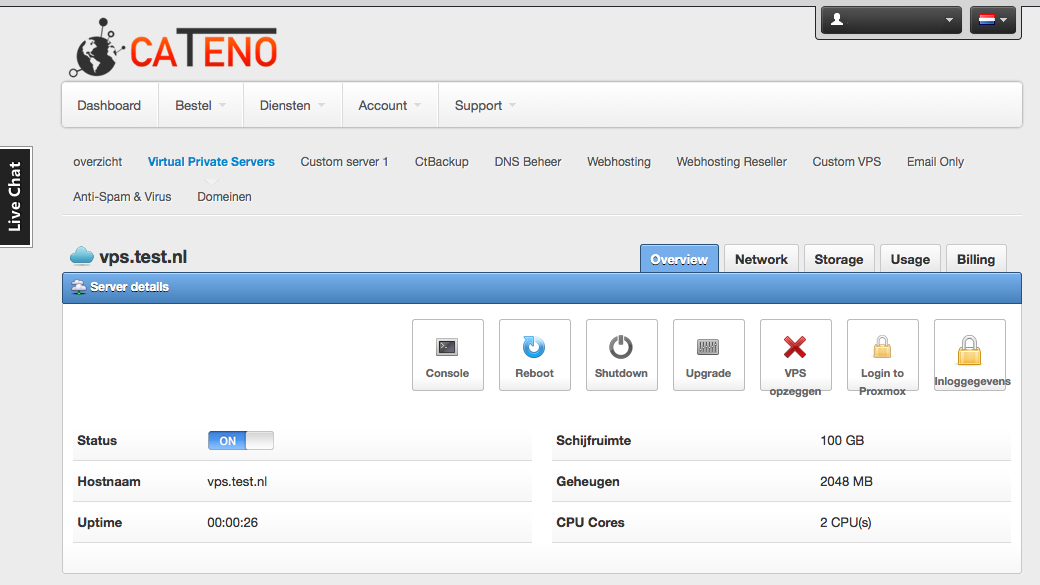
Task: Open DNS Beheer link
Action: point(528,162)
